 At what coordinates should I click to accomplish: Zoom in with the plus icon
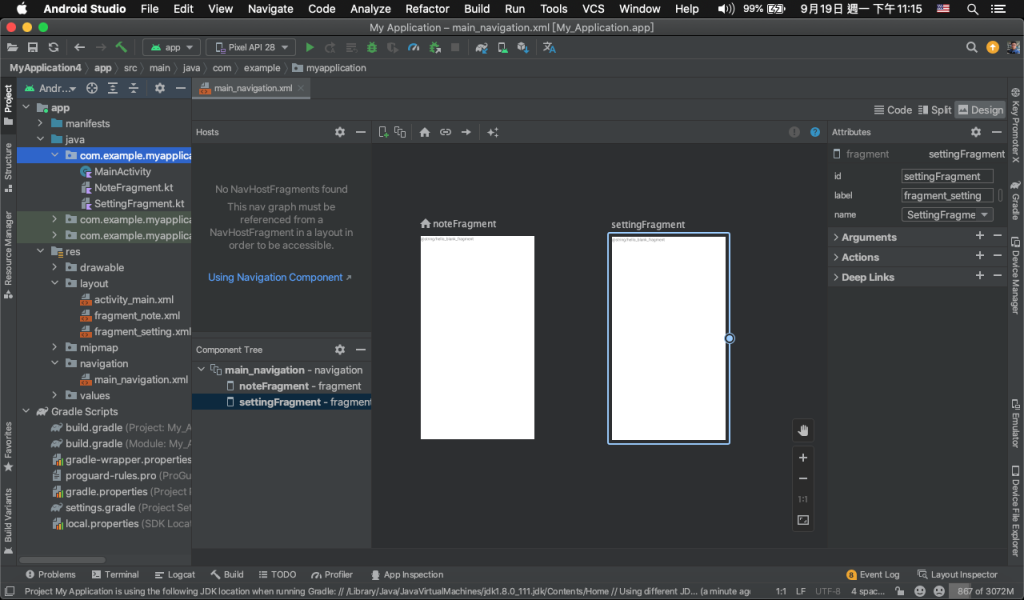(x=803, y=458)
